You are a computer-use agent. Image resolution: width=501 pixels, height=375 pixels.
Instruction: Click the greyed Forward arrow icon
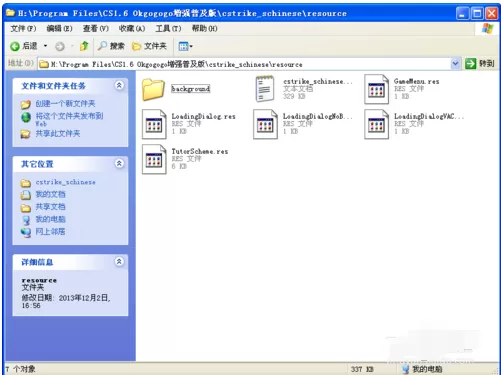[60, 47]
